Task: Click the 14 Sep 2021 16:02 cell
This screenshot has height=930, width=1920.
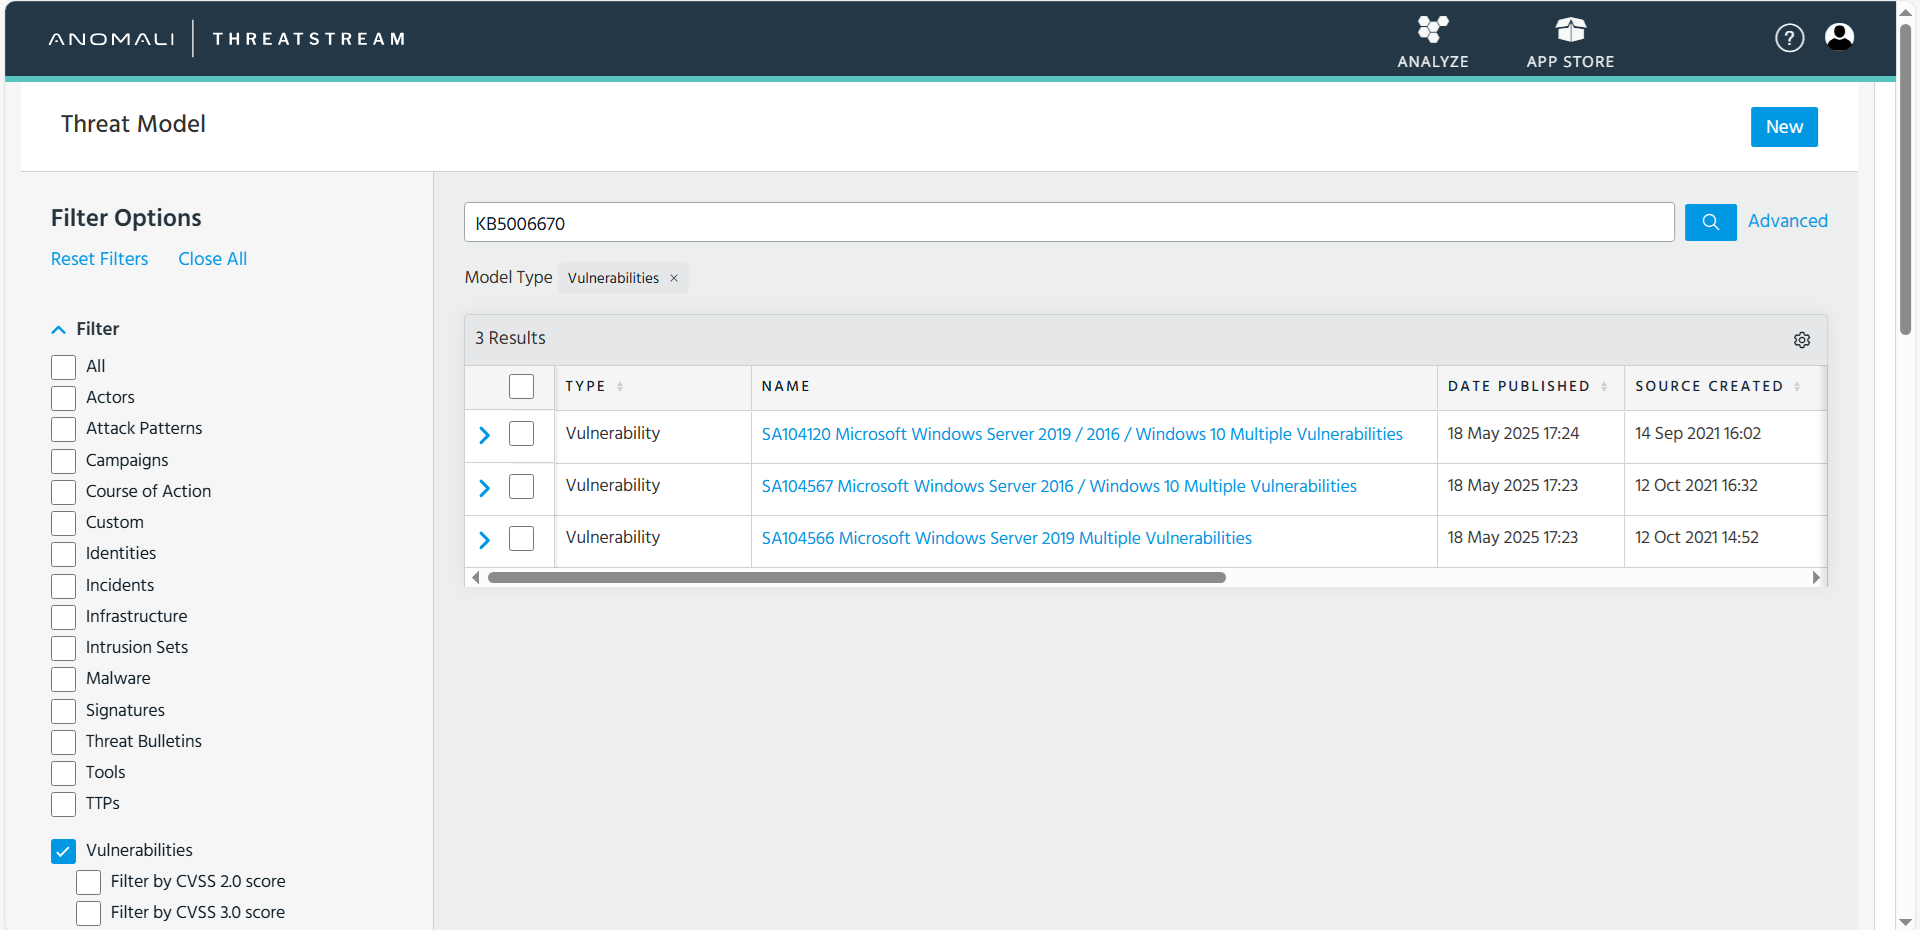Action: 1698,433
